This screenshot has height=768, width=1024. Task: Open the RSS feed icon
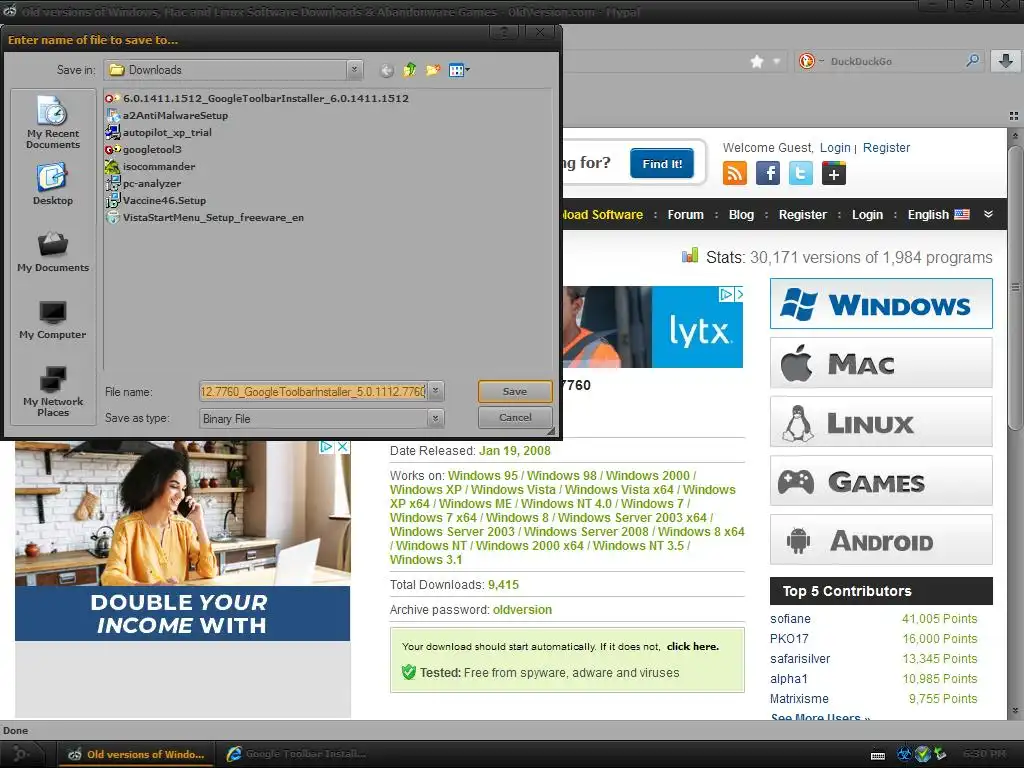735,173
